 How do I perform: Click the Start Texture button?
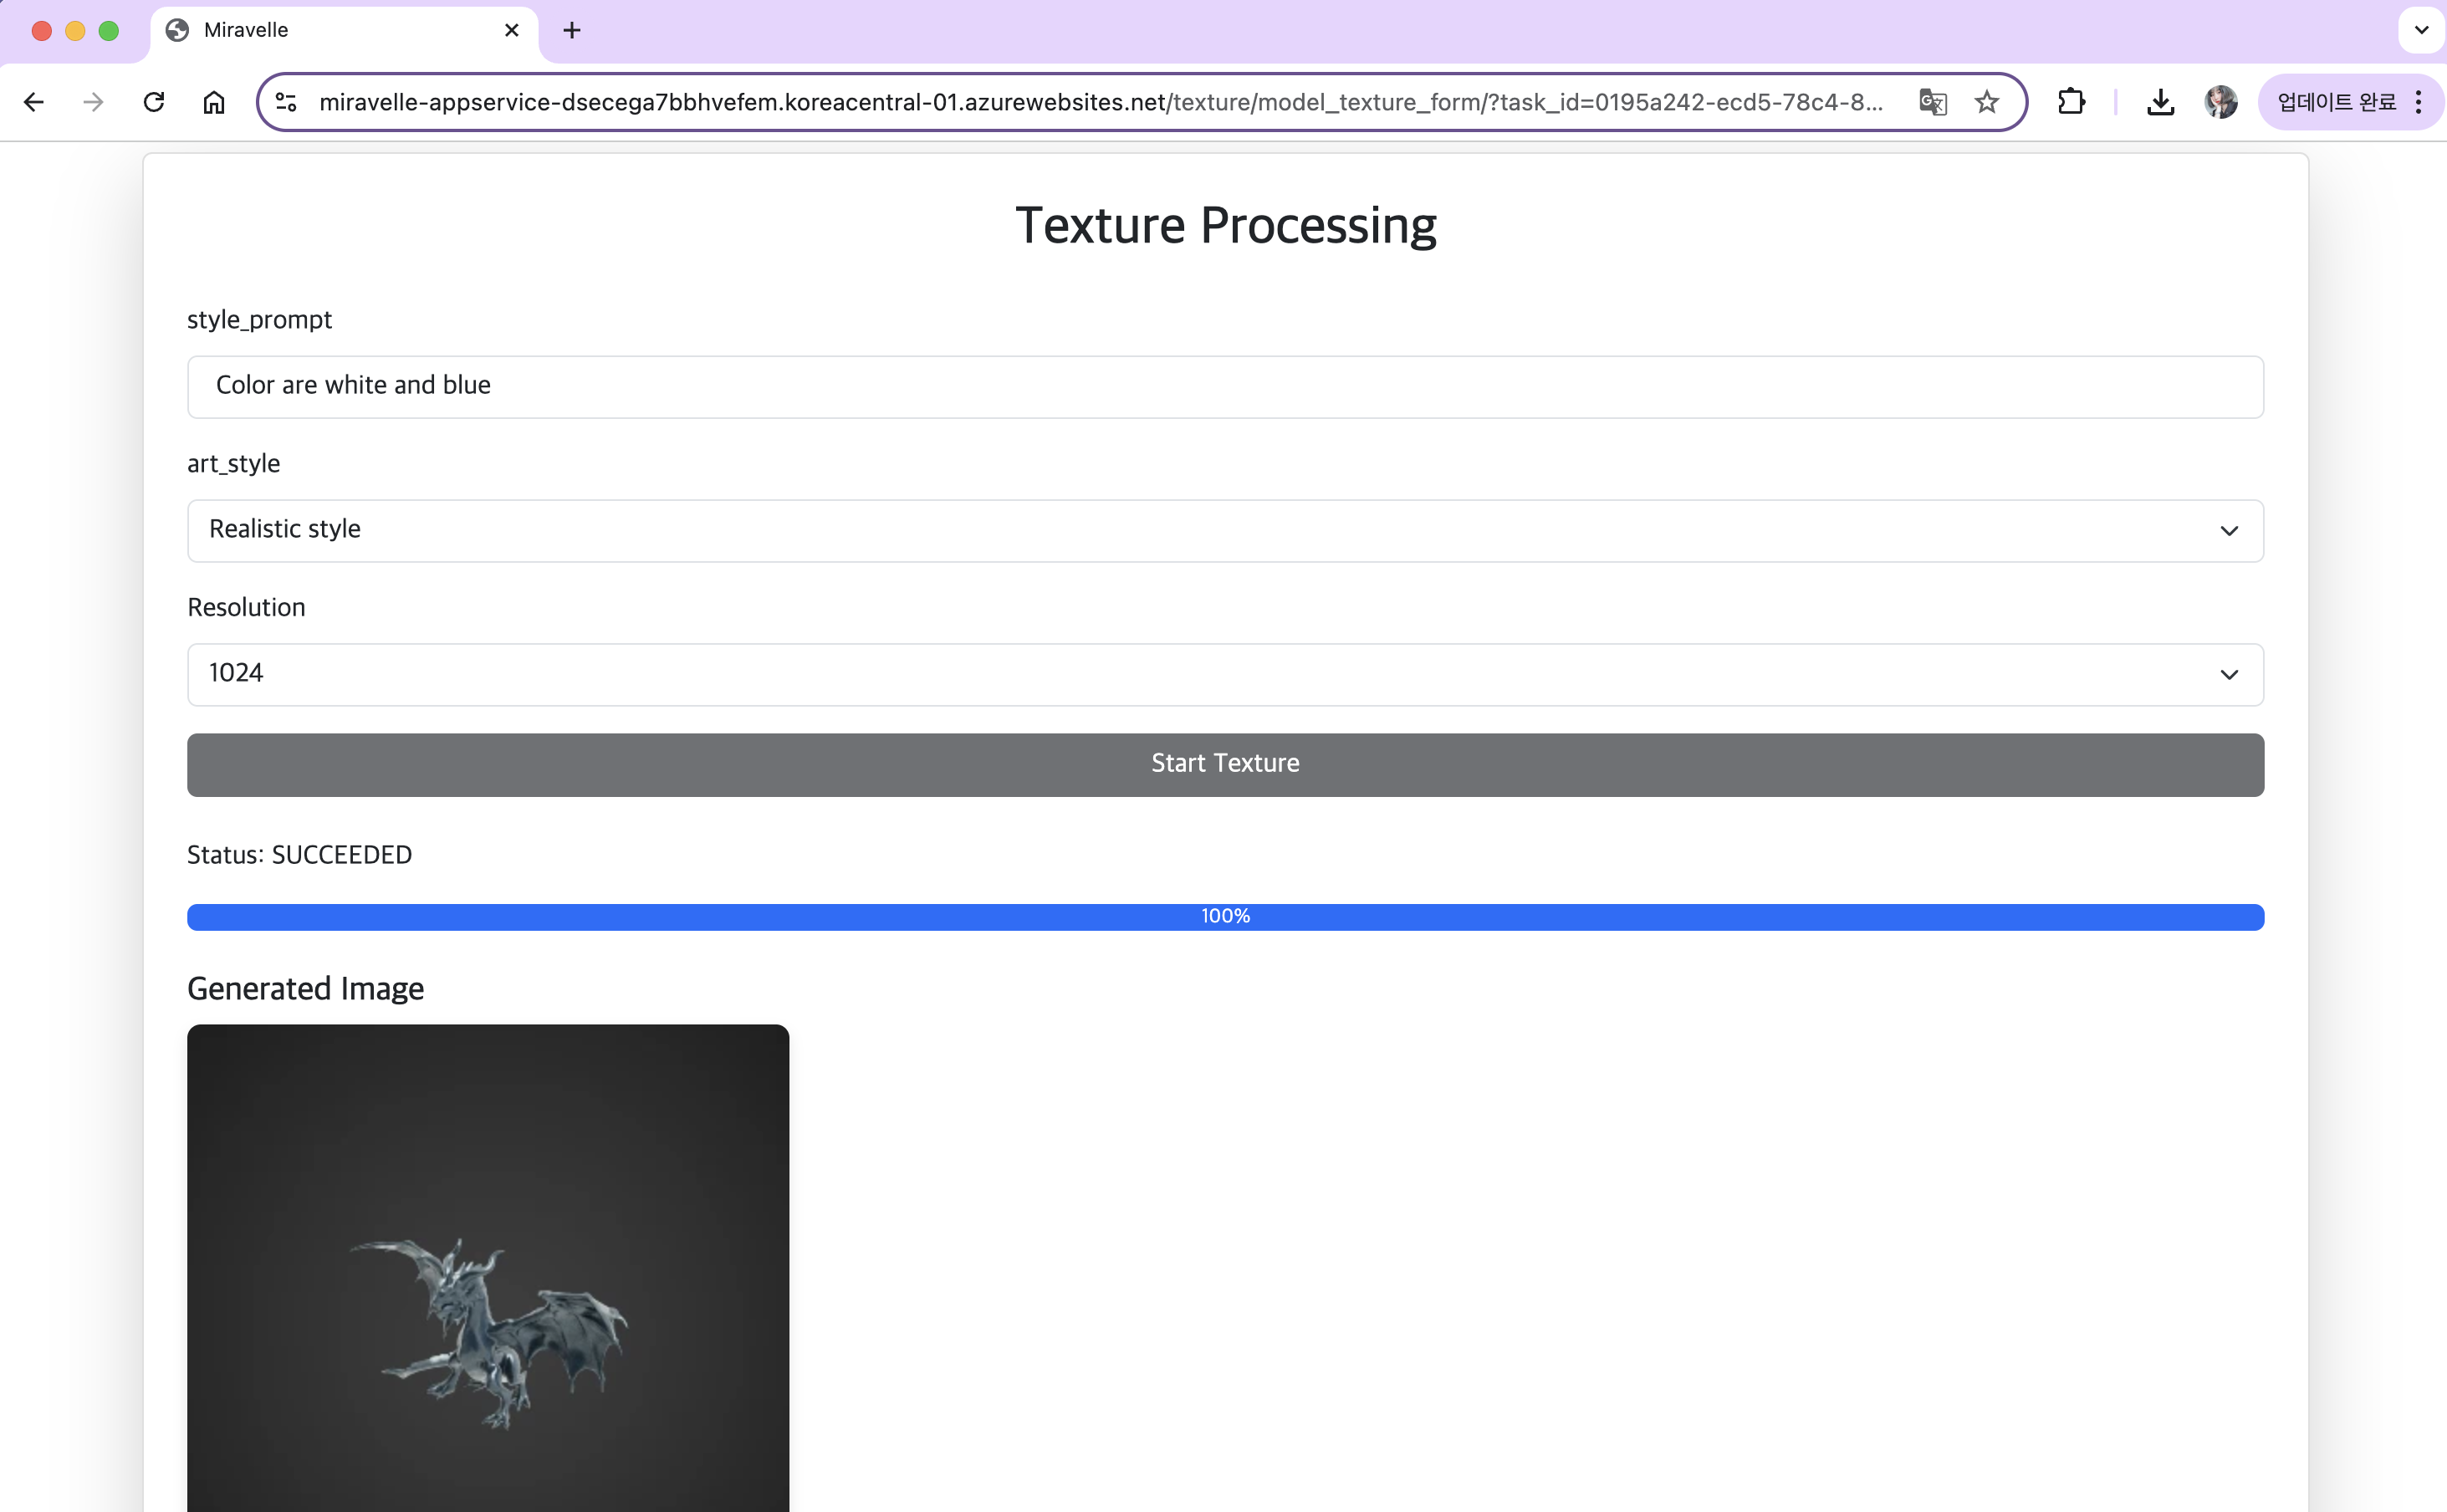pos(1225,765)
